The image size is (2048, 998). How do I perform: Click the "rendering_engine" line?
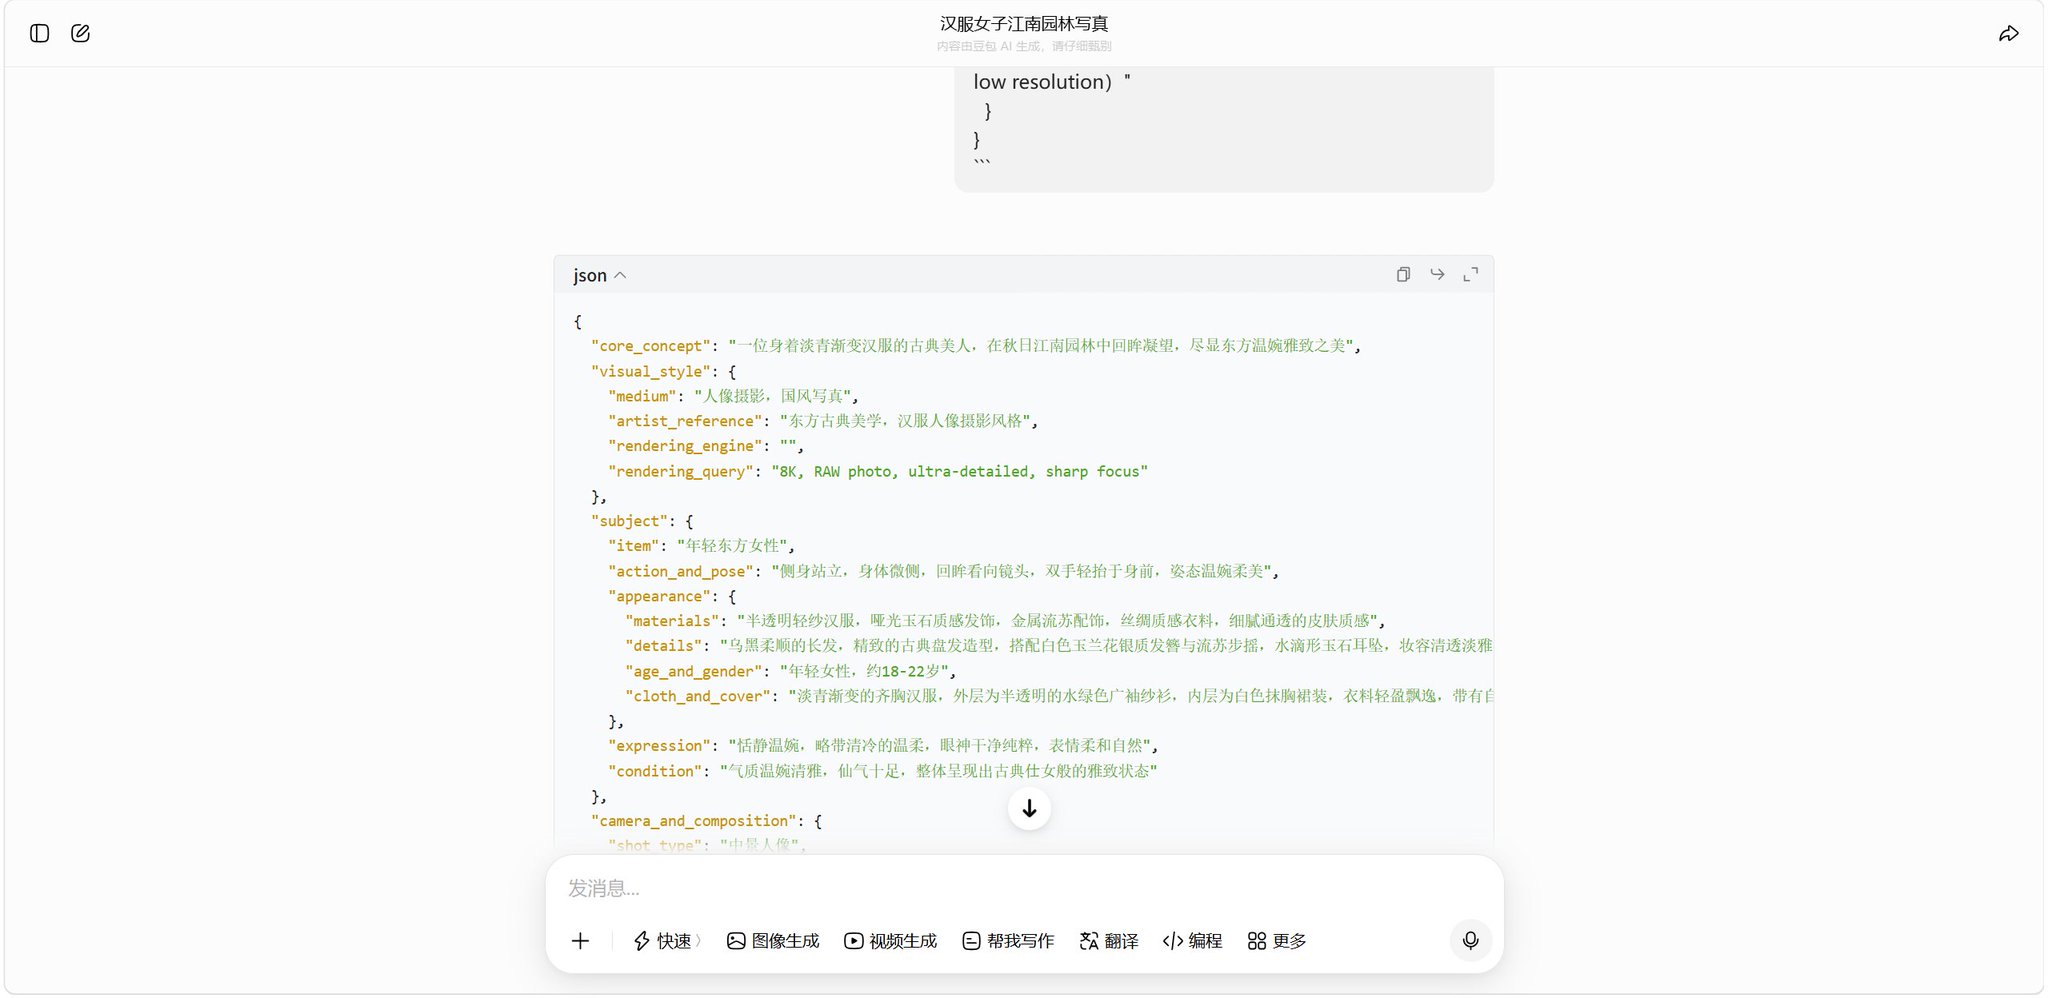tap(706, 446)
